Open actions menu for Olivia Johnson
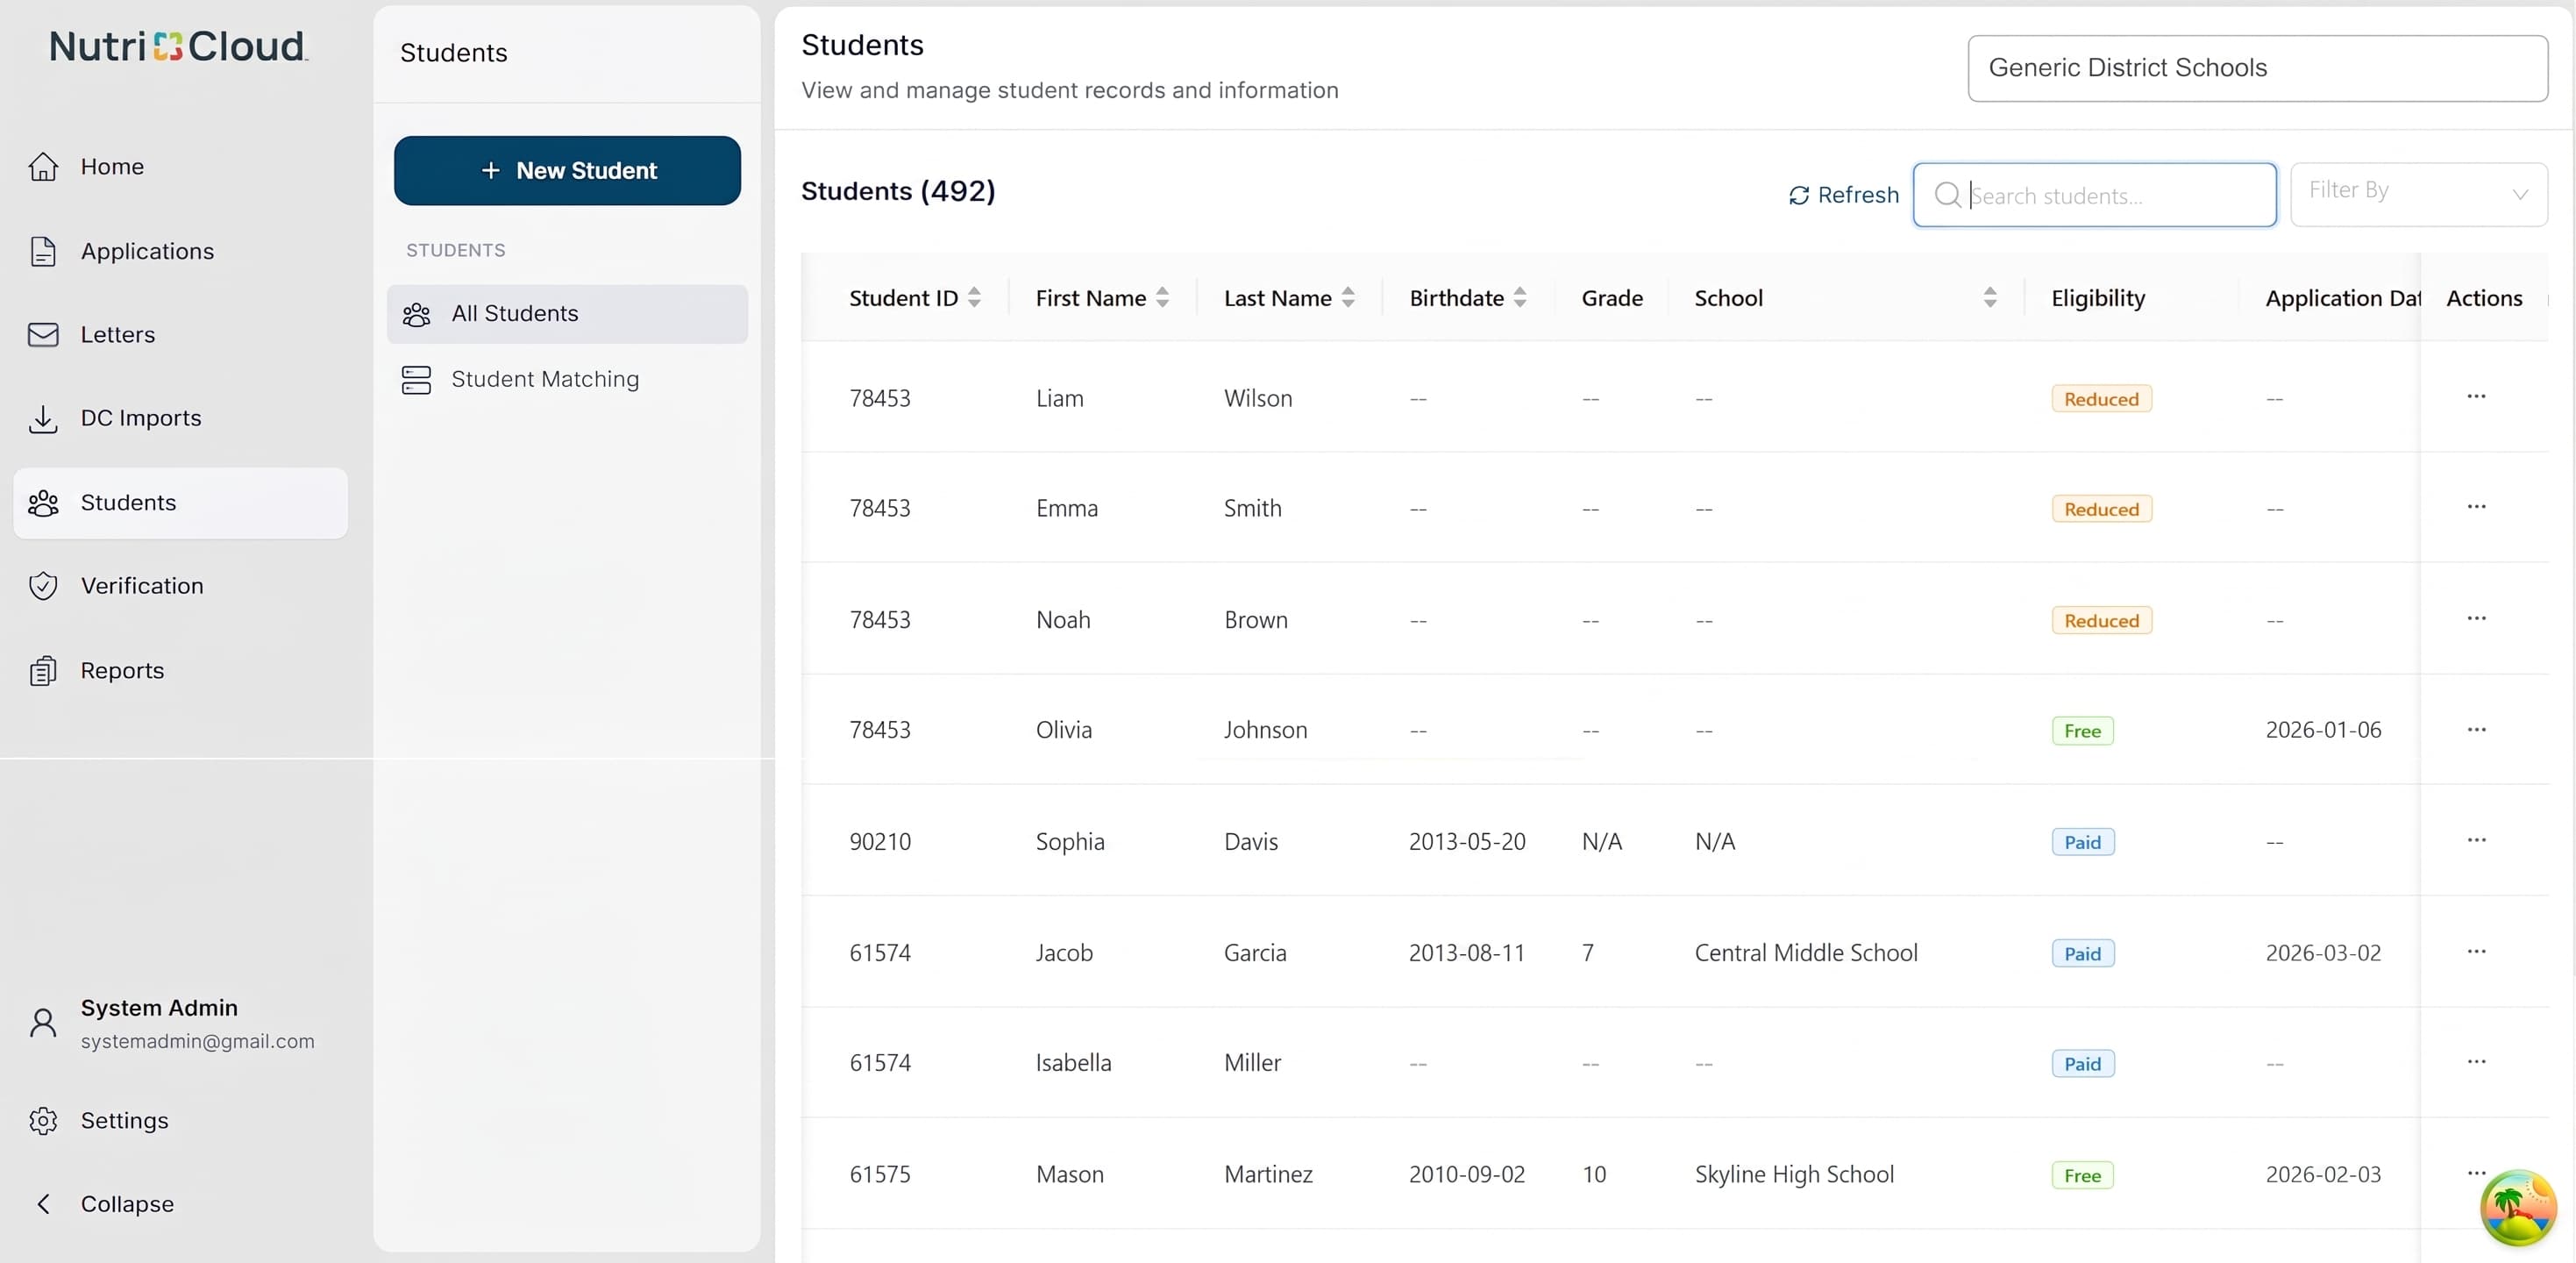 pyautogui.click(x=2476, y=729)
